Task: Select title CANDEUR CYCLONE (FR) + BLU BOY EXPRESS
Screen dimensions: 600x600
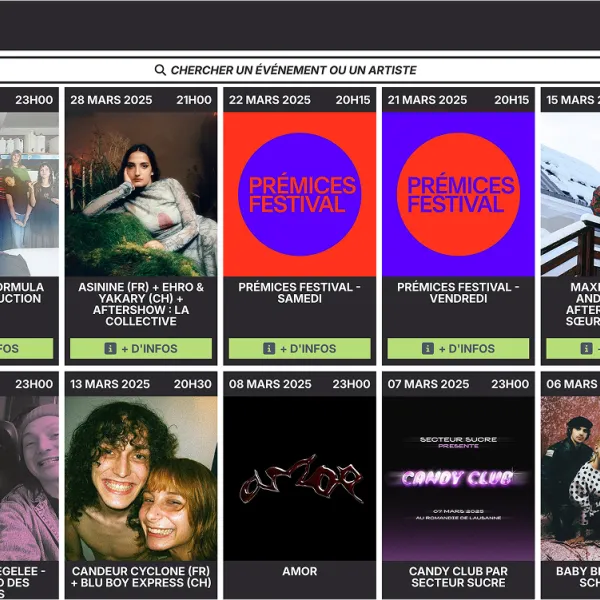Action: click(141, 577)
